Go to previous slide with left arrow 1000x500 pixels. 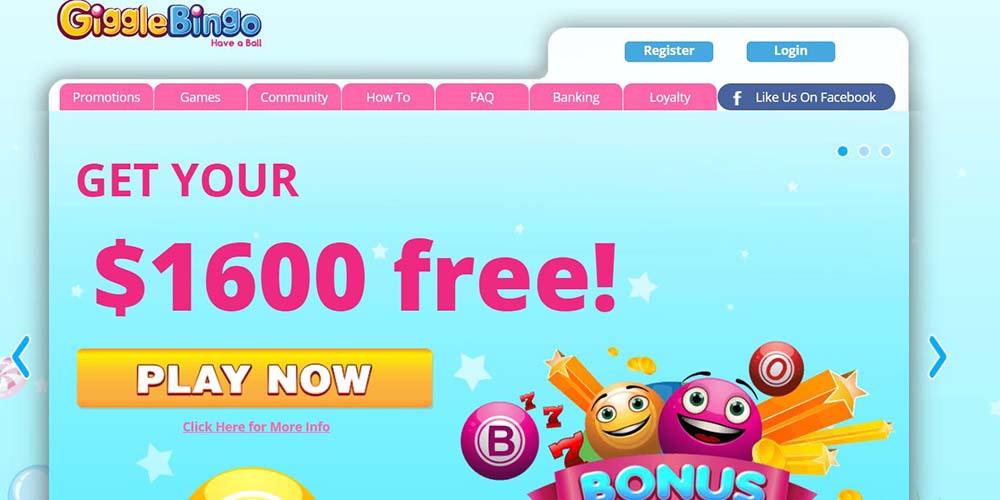(21, 357)
